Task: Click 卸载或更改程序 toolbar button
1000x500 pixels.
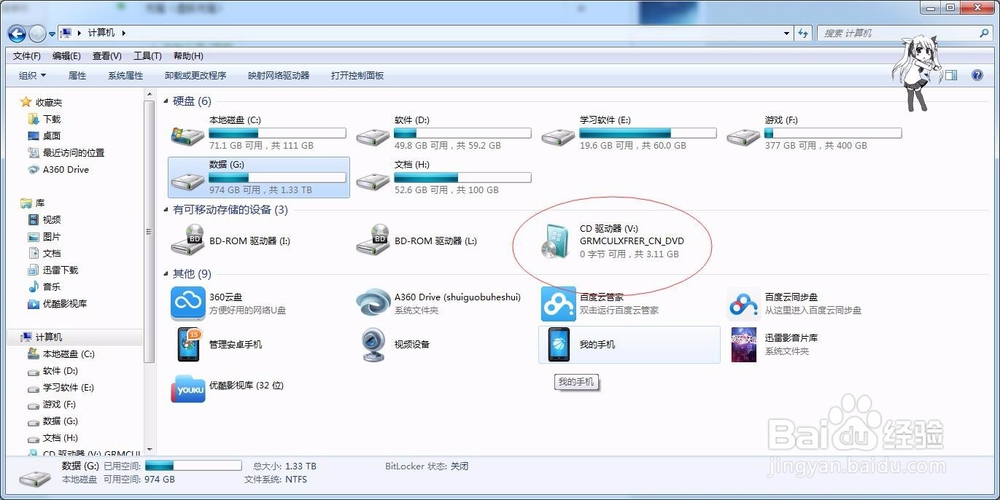Action: point(195,75)
